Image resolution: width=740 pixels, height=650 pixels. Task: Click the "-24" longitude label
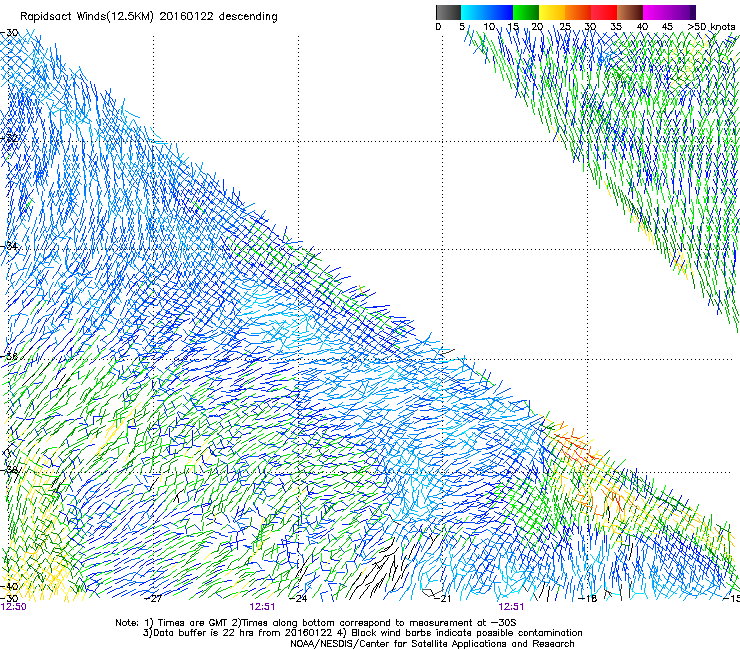(x=298, y=599)
